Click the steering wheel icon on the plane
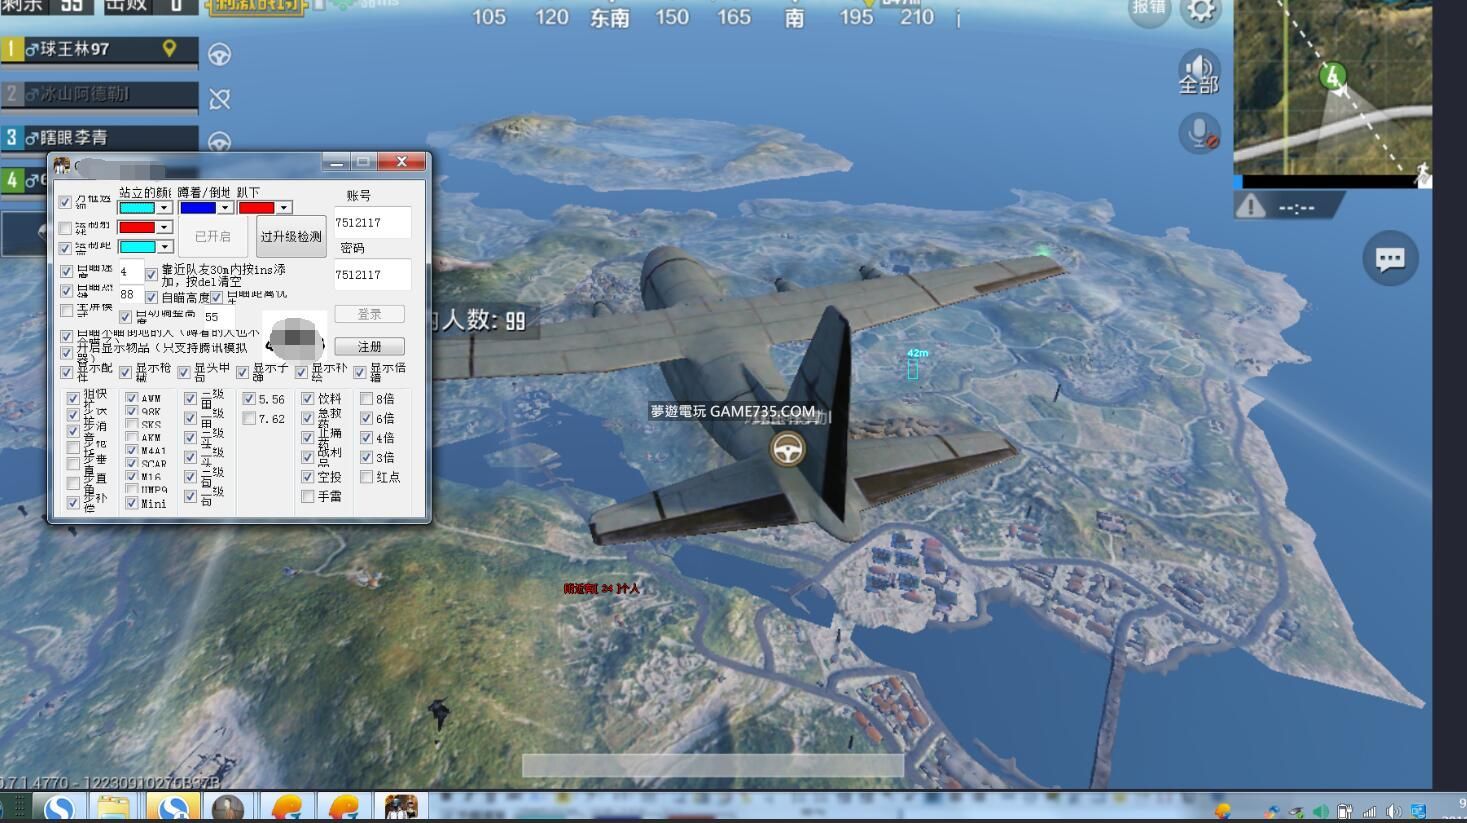 pyautogui.click(x=788, y=449)
